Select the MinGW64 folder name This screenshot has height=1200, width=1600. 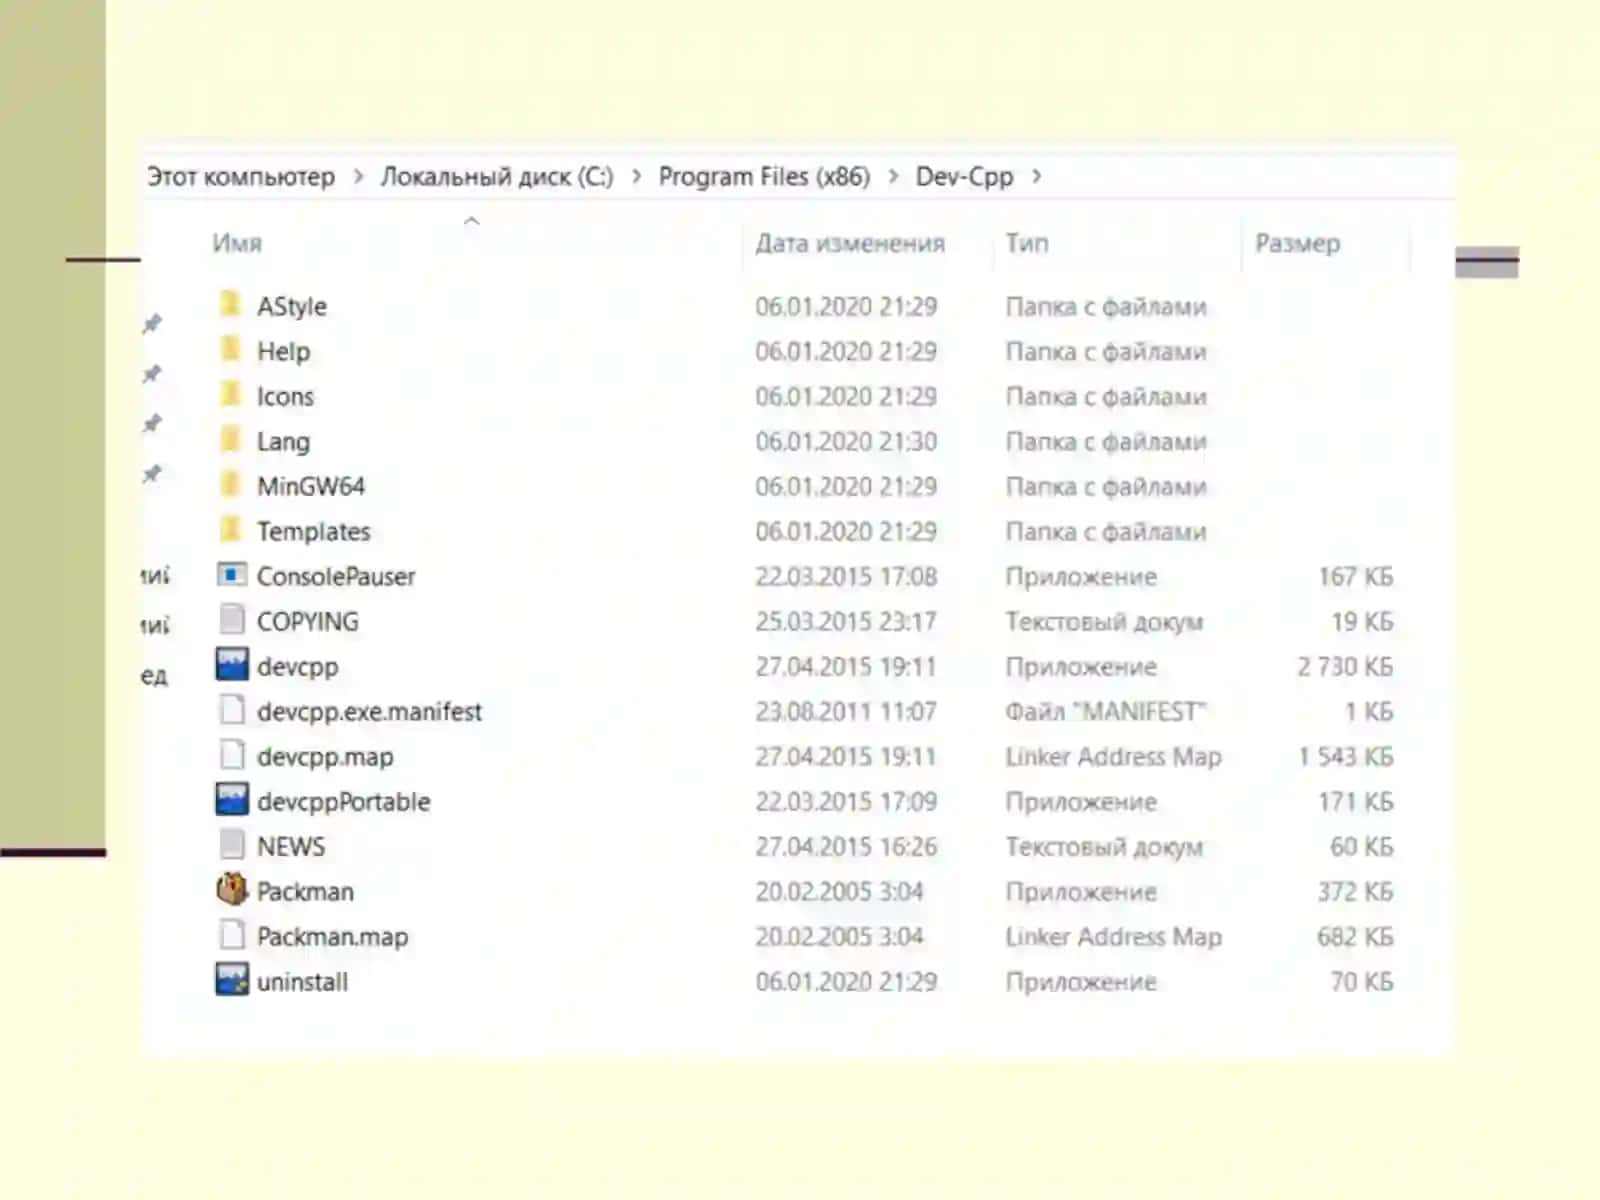coord(311,486)
